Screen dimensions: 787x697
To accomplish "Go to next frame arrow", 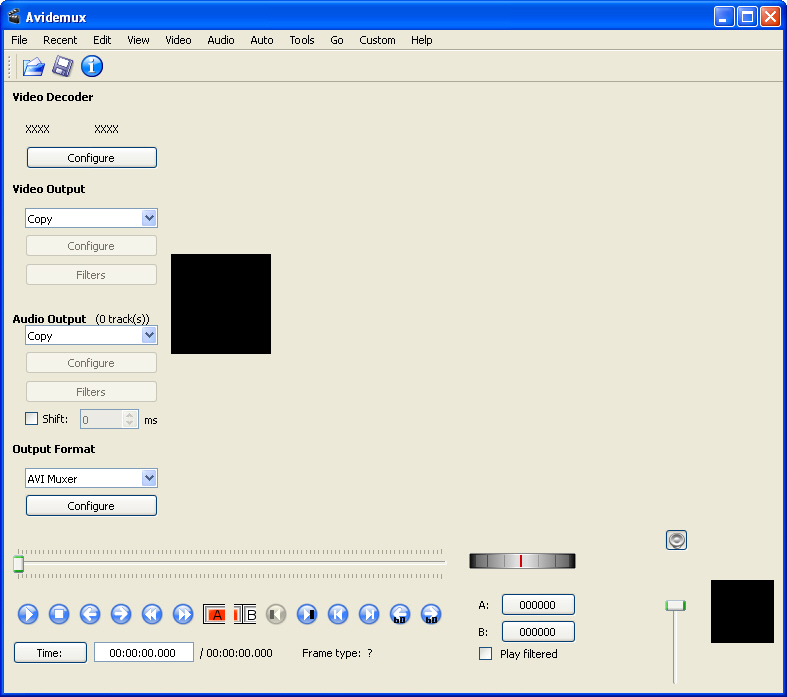I will click(121, 614).
